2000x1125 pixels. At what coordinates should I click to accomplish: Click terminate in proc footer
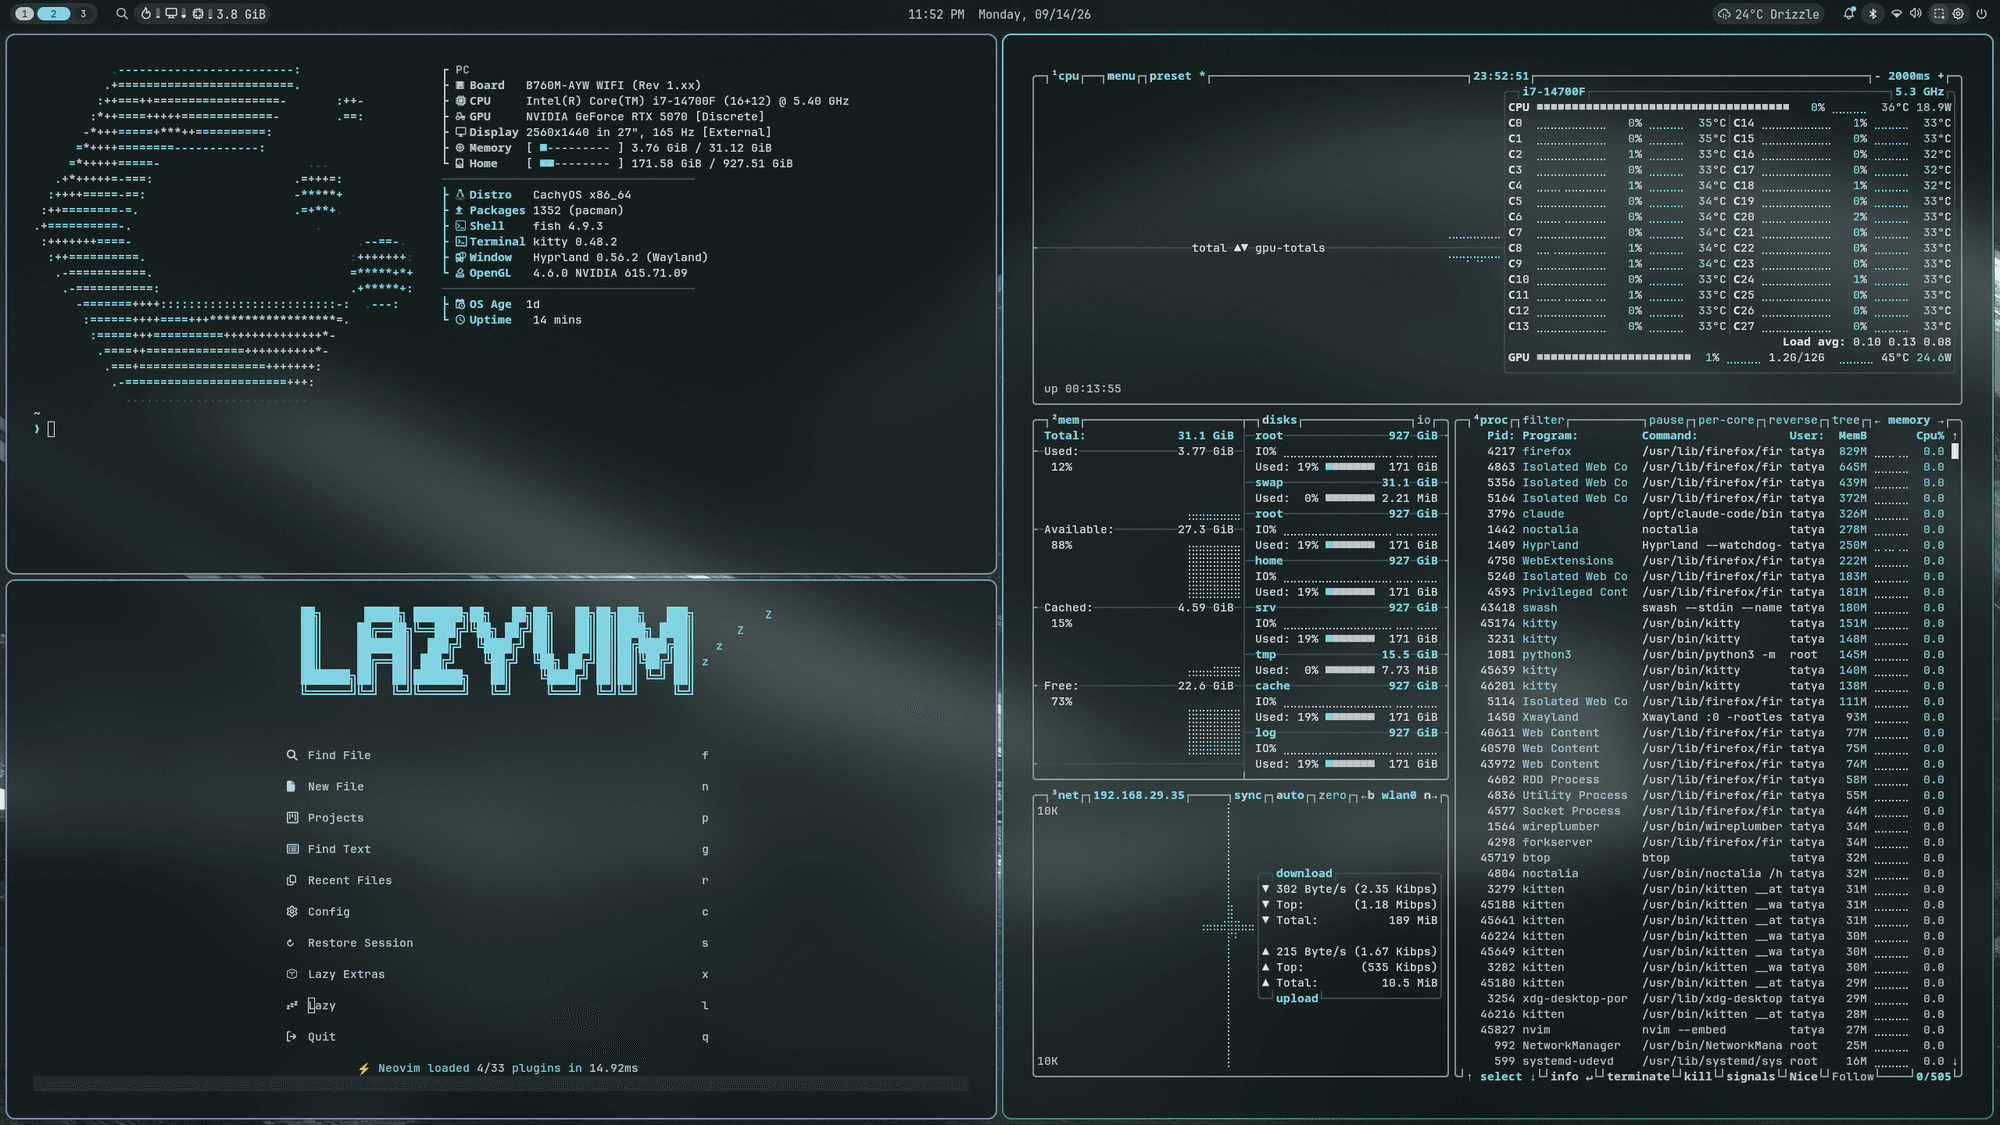click(1638, 1077)
